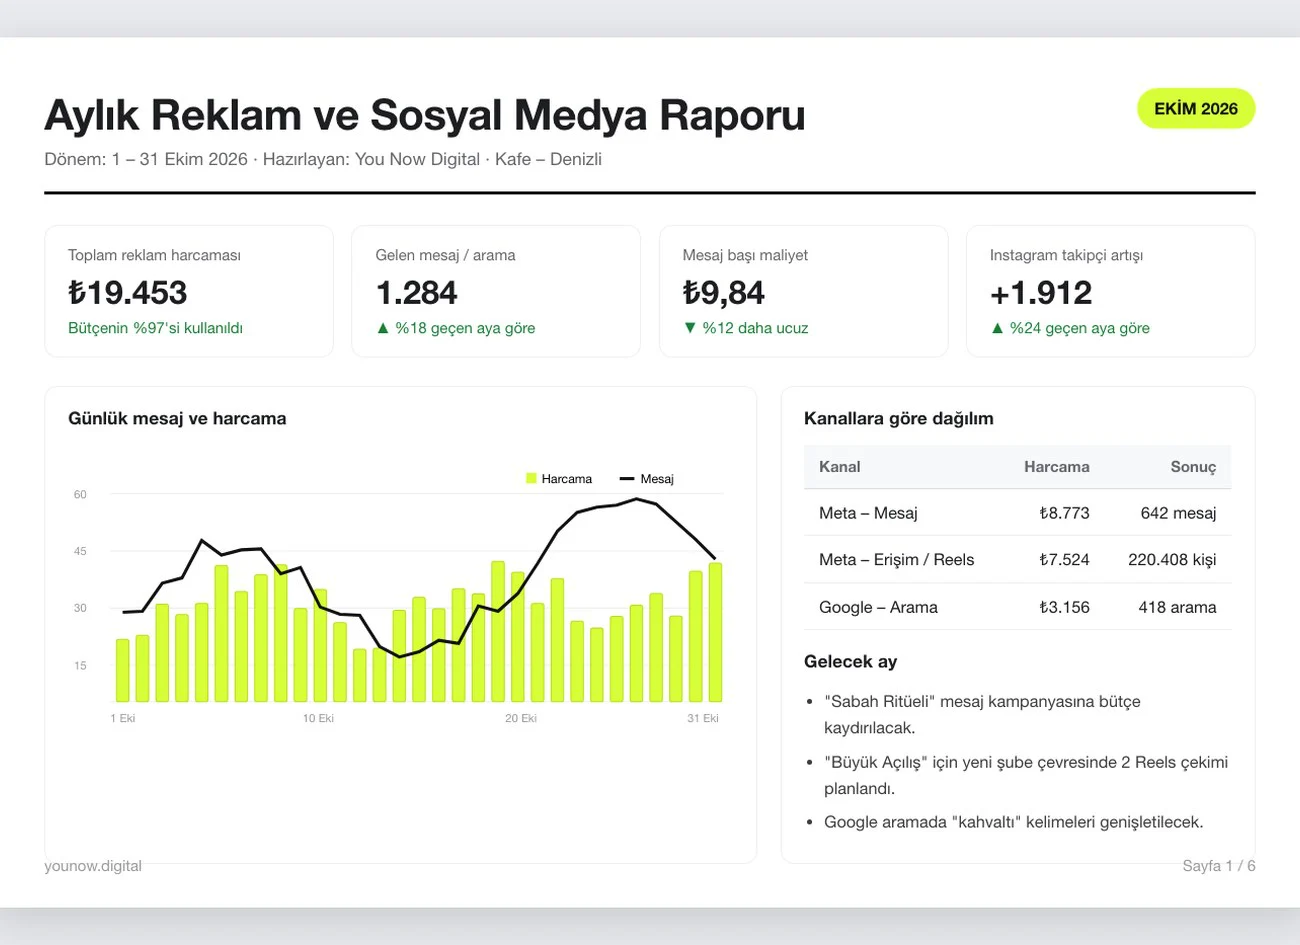Viewport: 1300px width, 945px height.
Task: Click the Mesaj başı maliyet label
Action: [x=745, y=255]
